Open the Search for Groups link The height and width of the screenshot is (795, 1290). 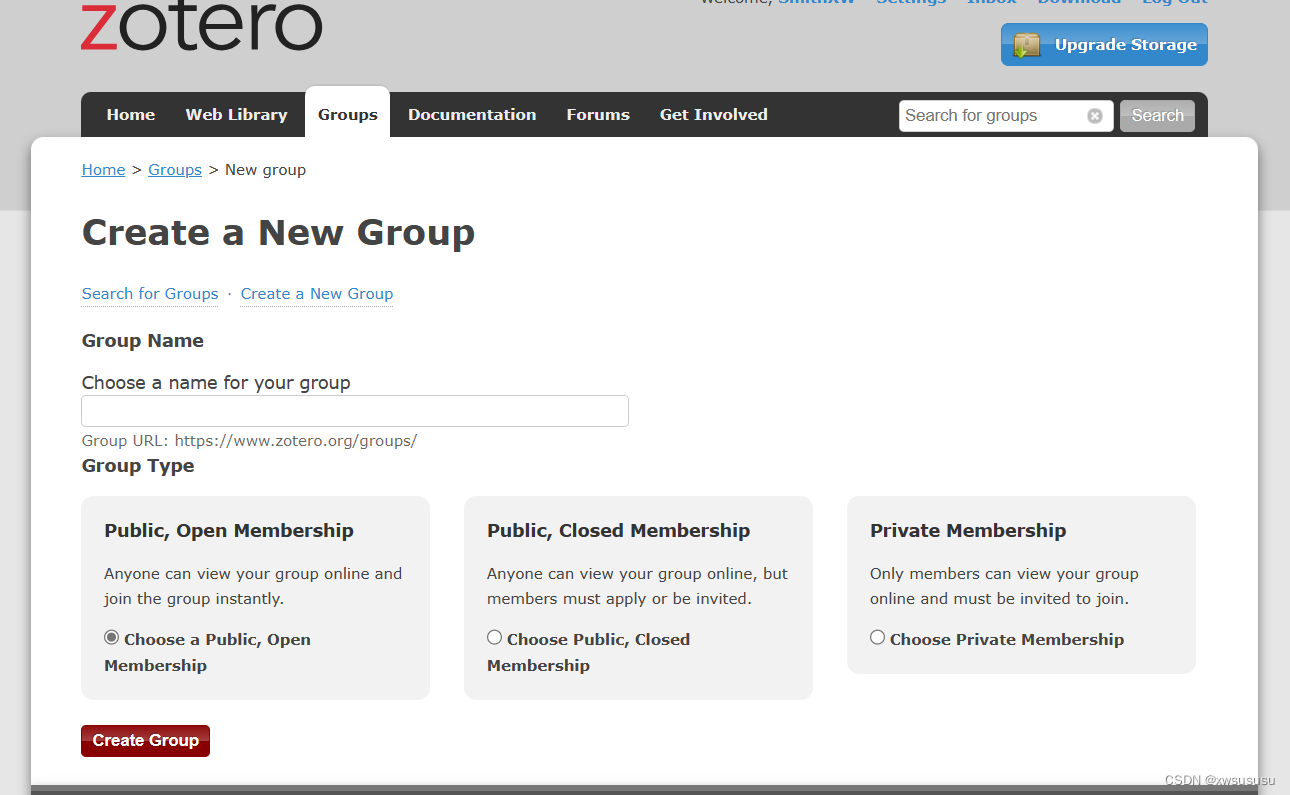point(150,294)
